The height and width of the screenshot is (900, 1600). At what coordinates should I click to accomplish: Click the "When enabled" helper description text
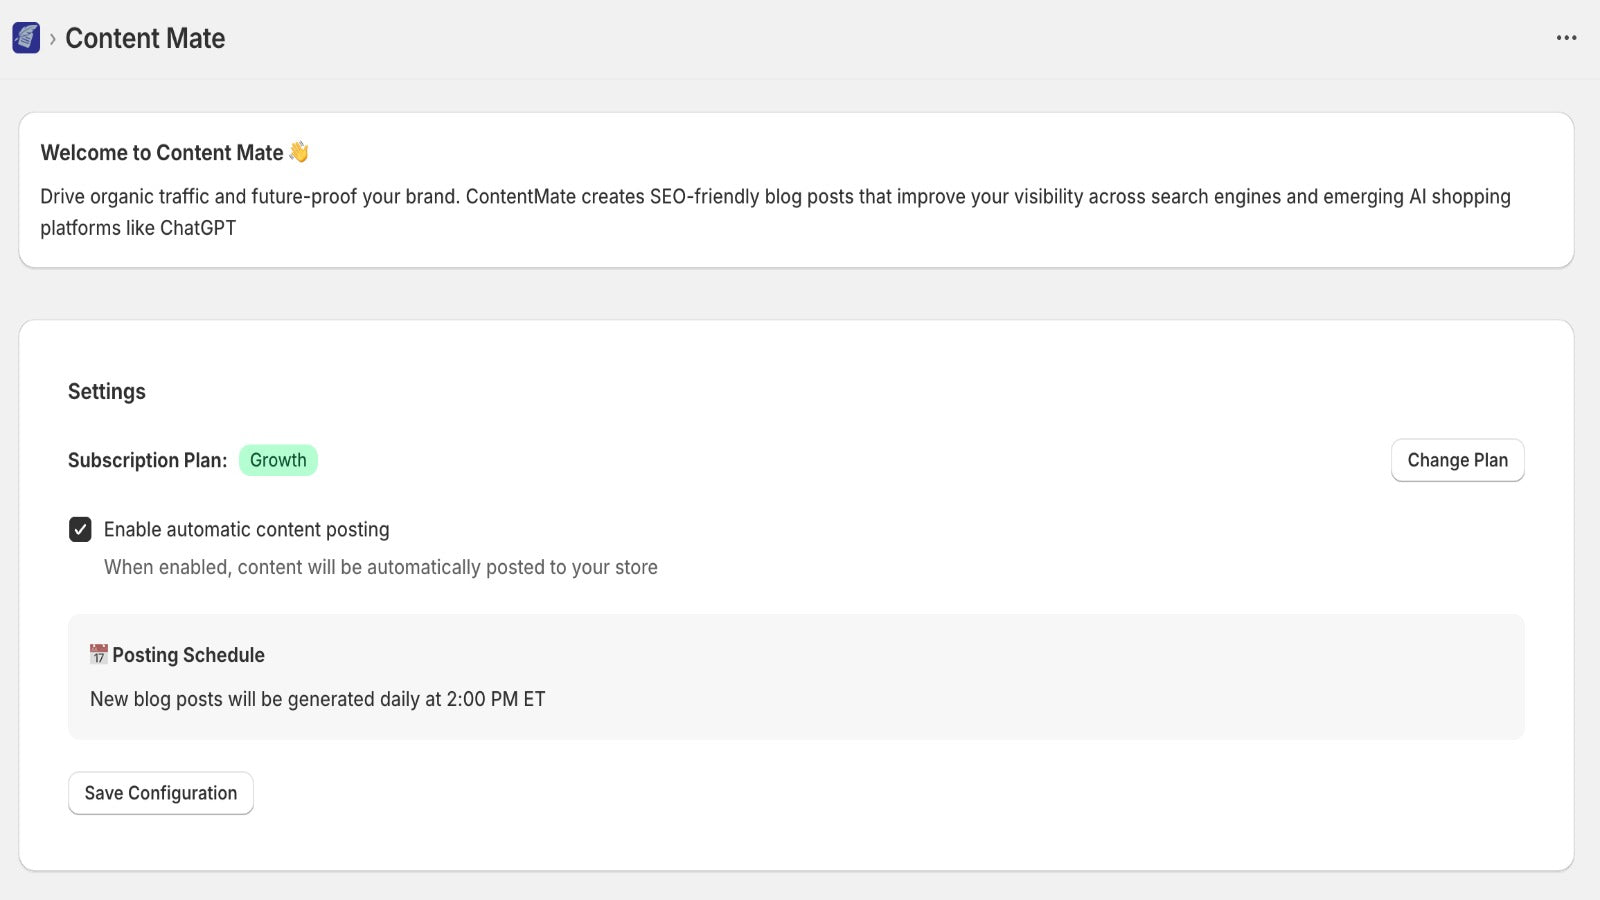click(x=380, y=567)
